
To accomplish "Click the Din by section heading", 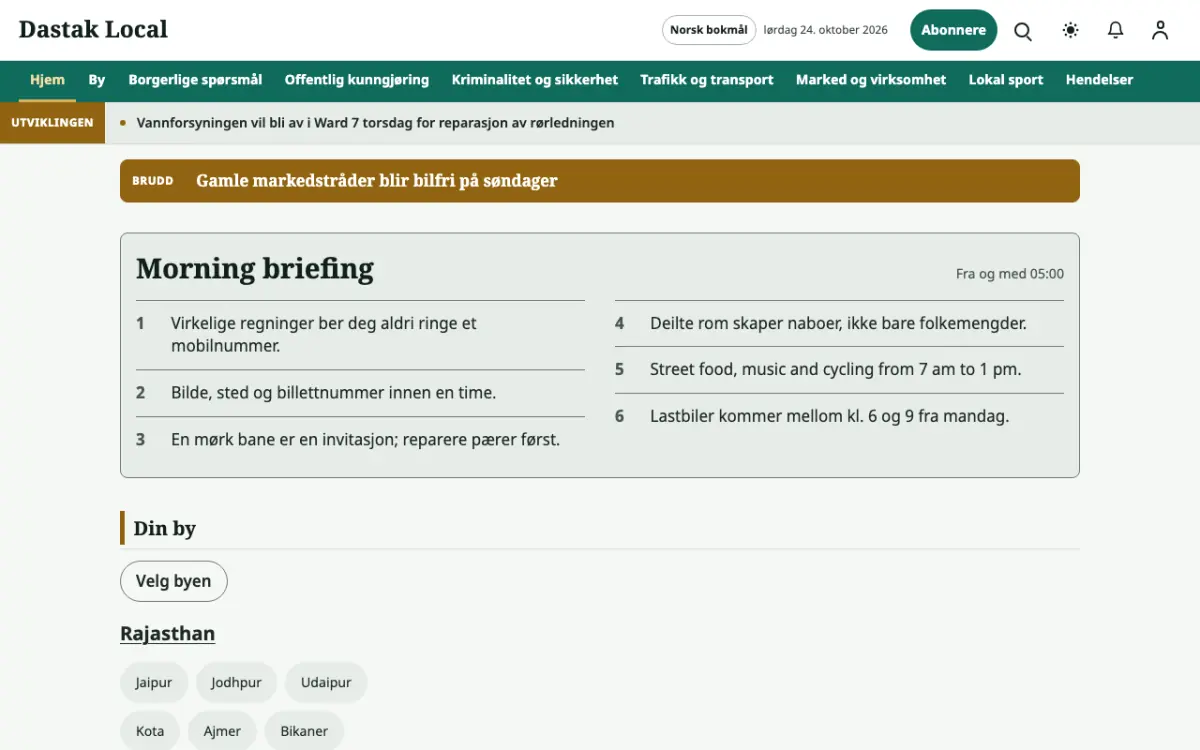I will click(x=165, y=528).
